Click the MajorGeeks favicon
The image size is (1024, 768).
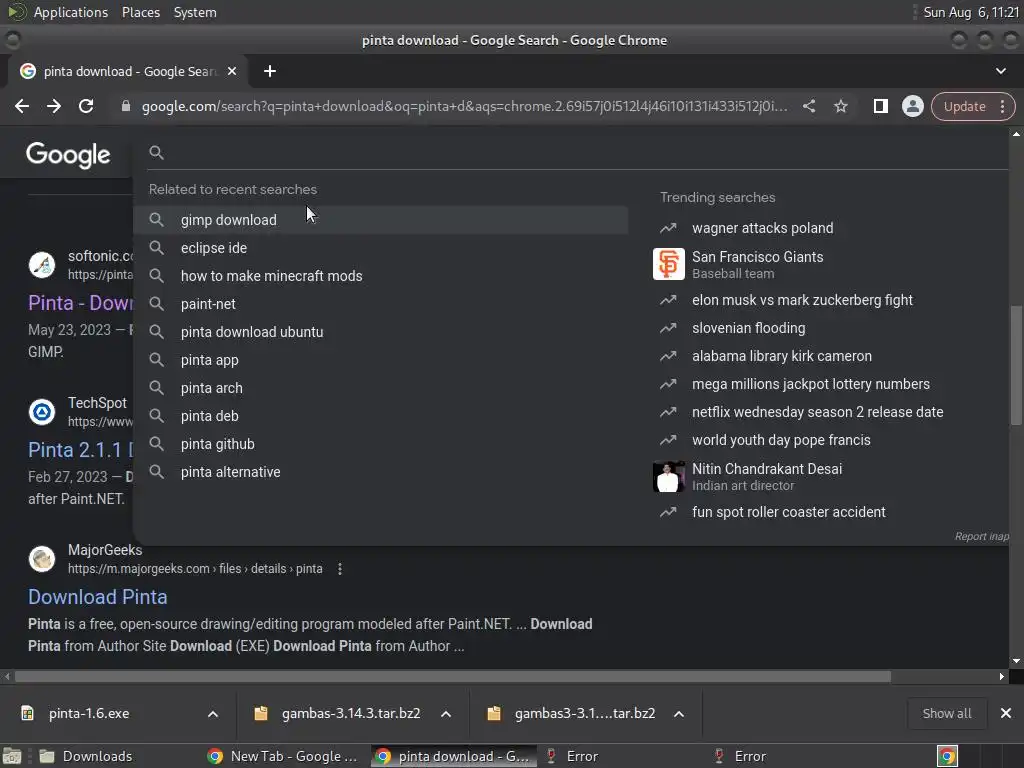point(42,559)
